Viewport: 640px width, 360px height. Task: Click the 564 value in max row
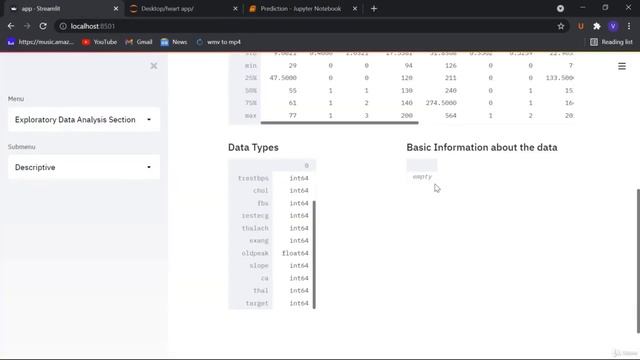click(x=451, y=116)
